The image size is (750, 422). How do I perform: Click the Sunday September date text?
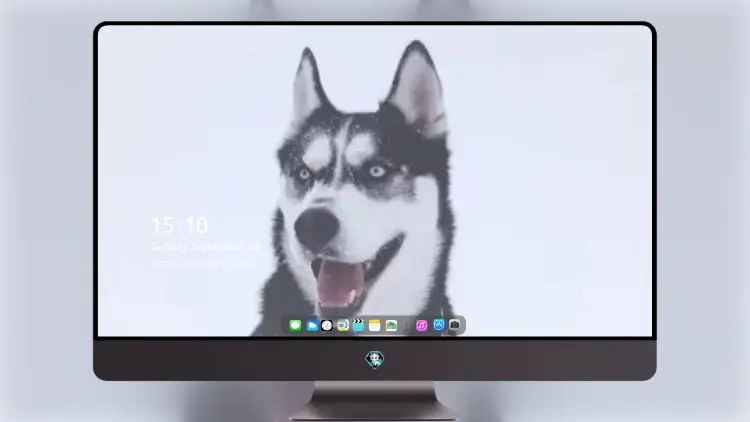click(x=205, y=246)
